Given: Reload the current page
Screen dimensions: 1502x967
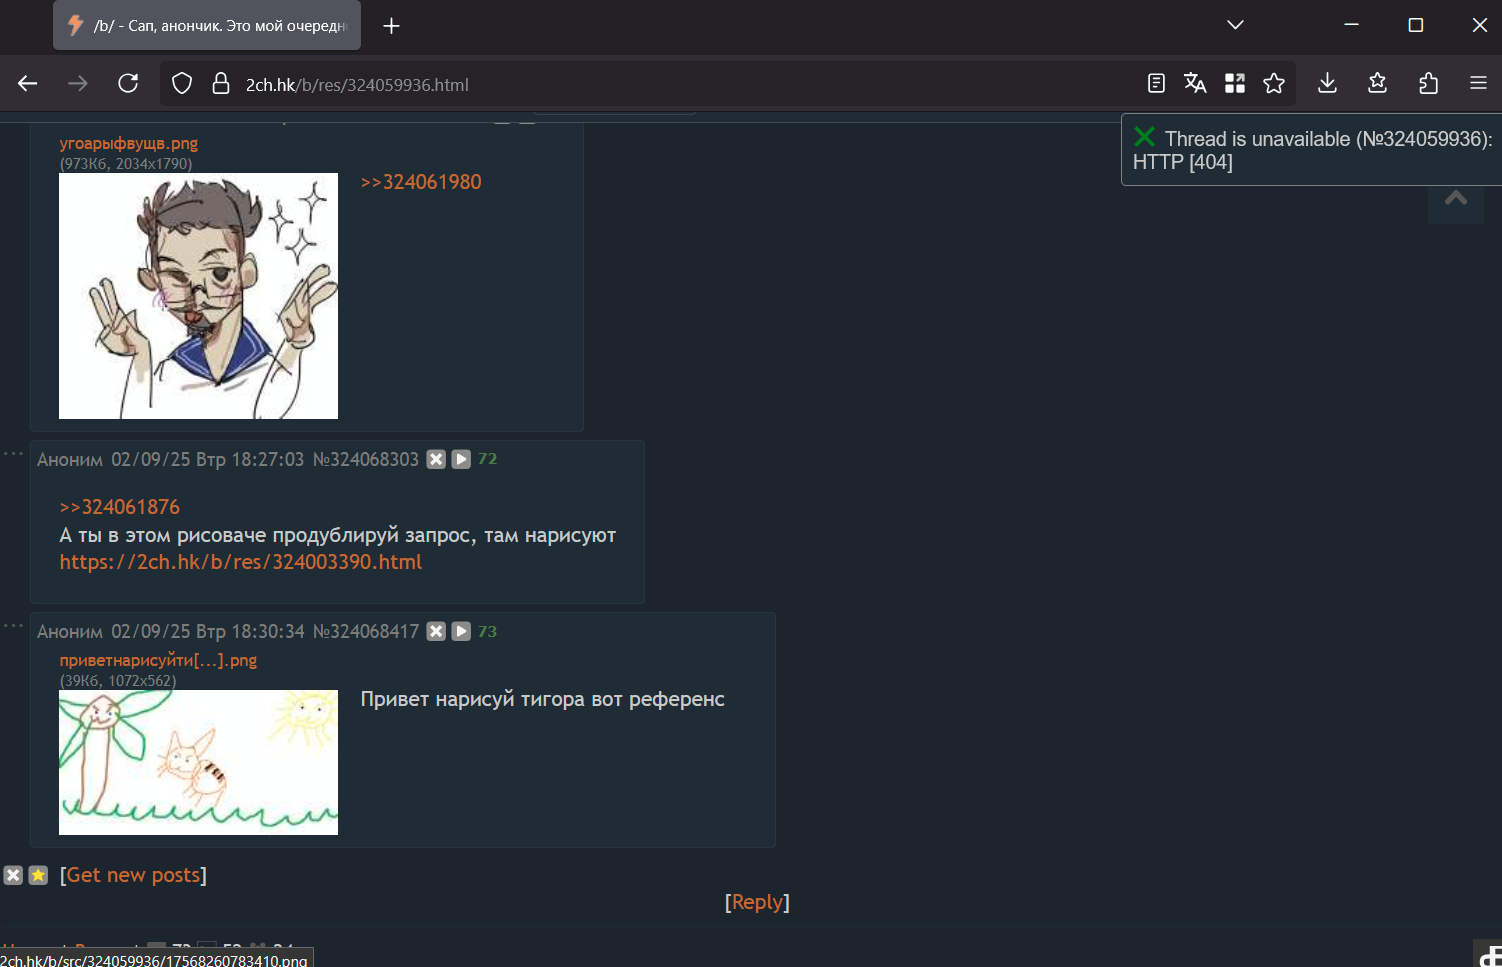Looking at the screenshot, I should tap(128, 84).
